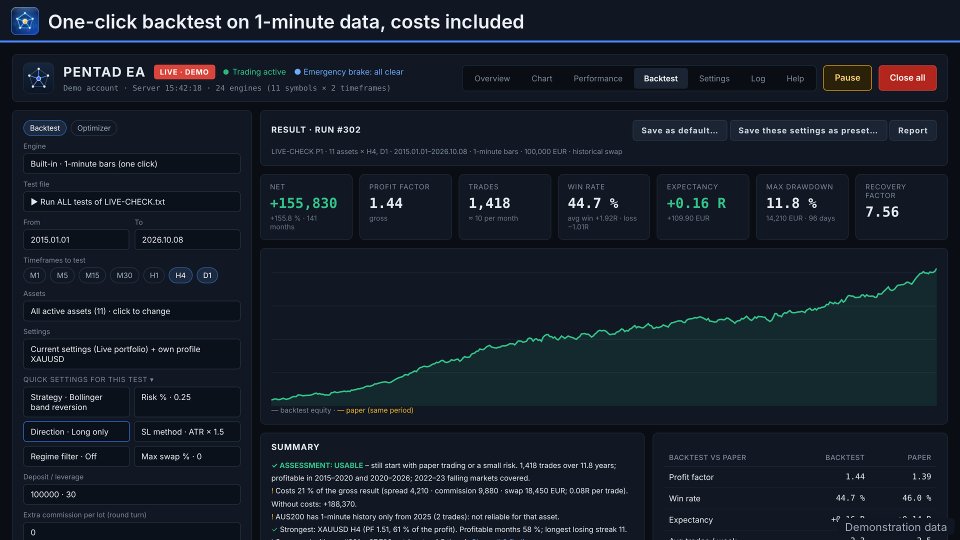
Task: Select the Backtest pill in the left panel
Action: point(45,128)
